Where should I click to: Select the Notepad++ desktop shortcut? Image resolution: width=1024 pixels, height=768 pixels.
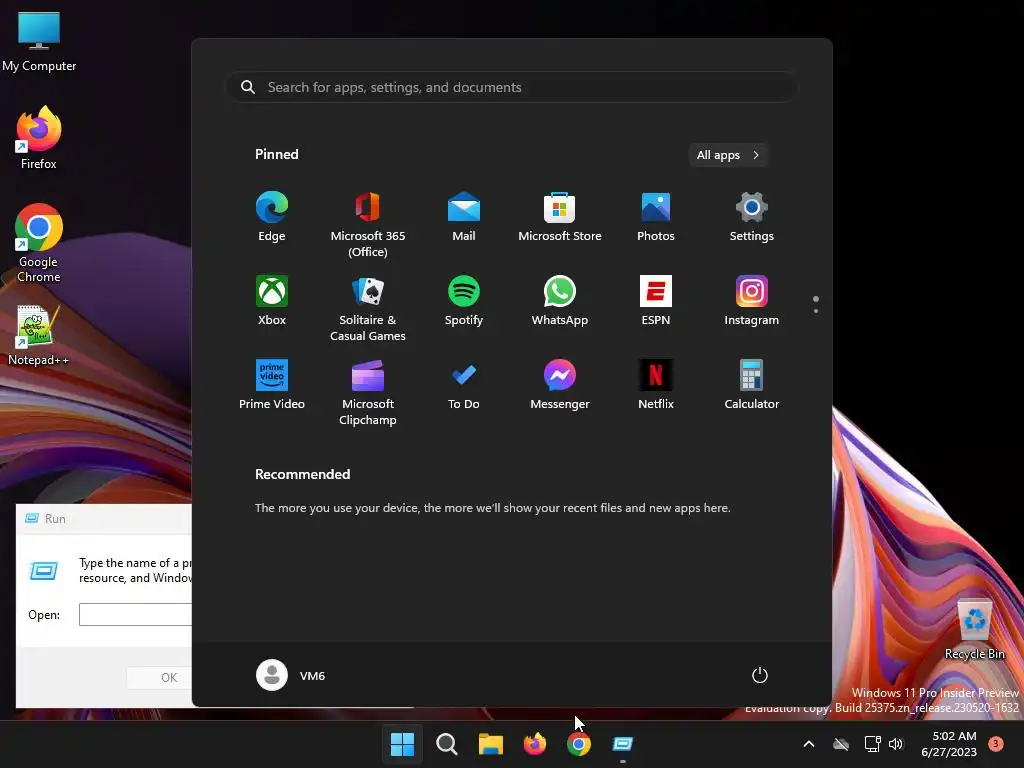pyautogui.click(x=39, y=336)
